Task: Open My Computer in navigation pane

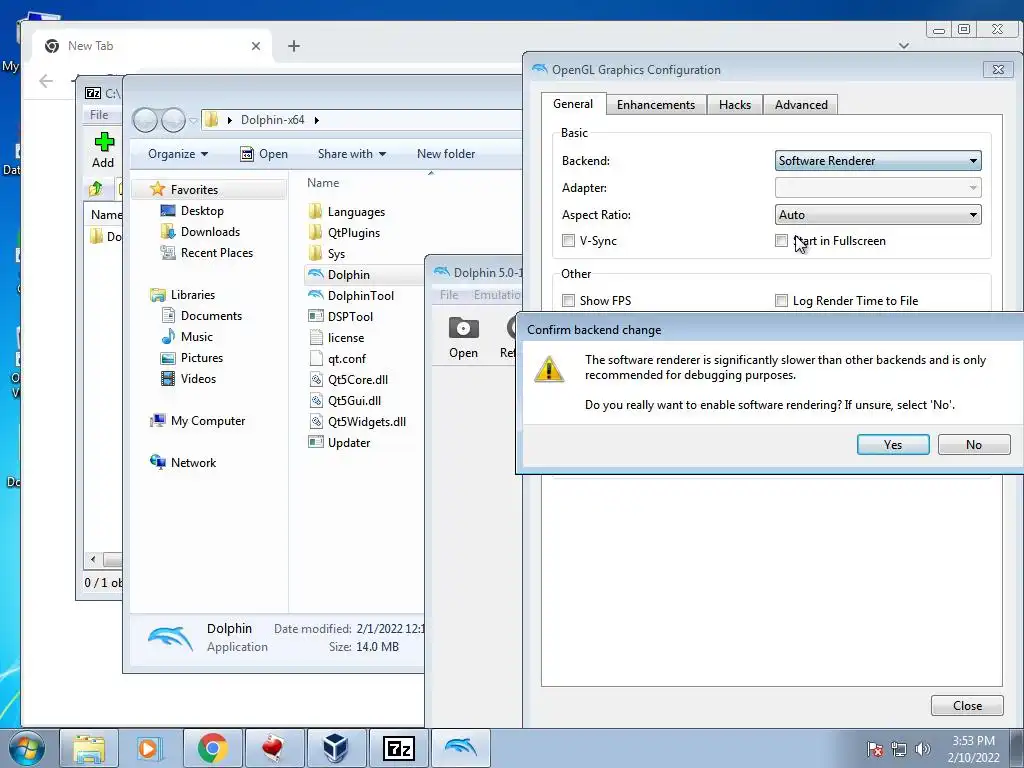Action: (208, 421)
